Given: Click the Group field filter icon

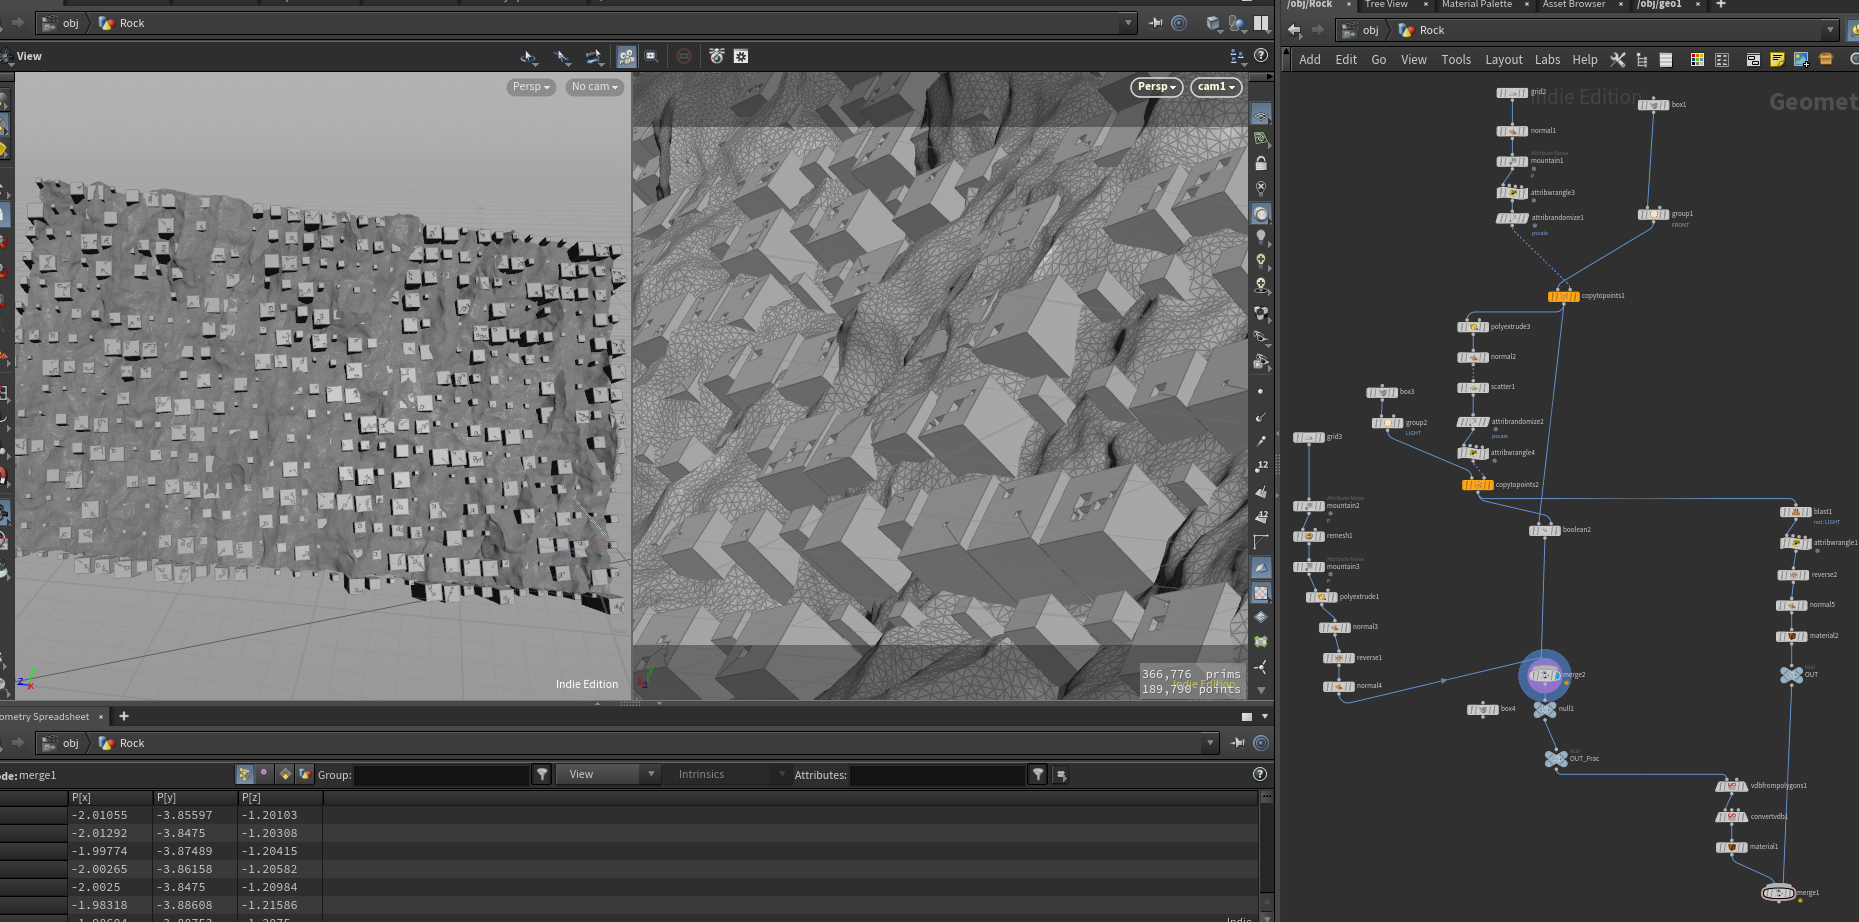Looking at the screenshot, I should click(542, 774).
